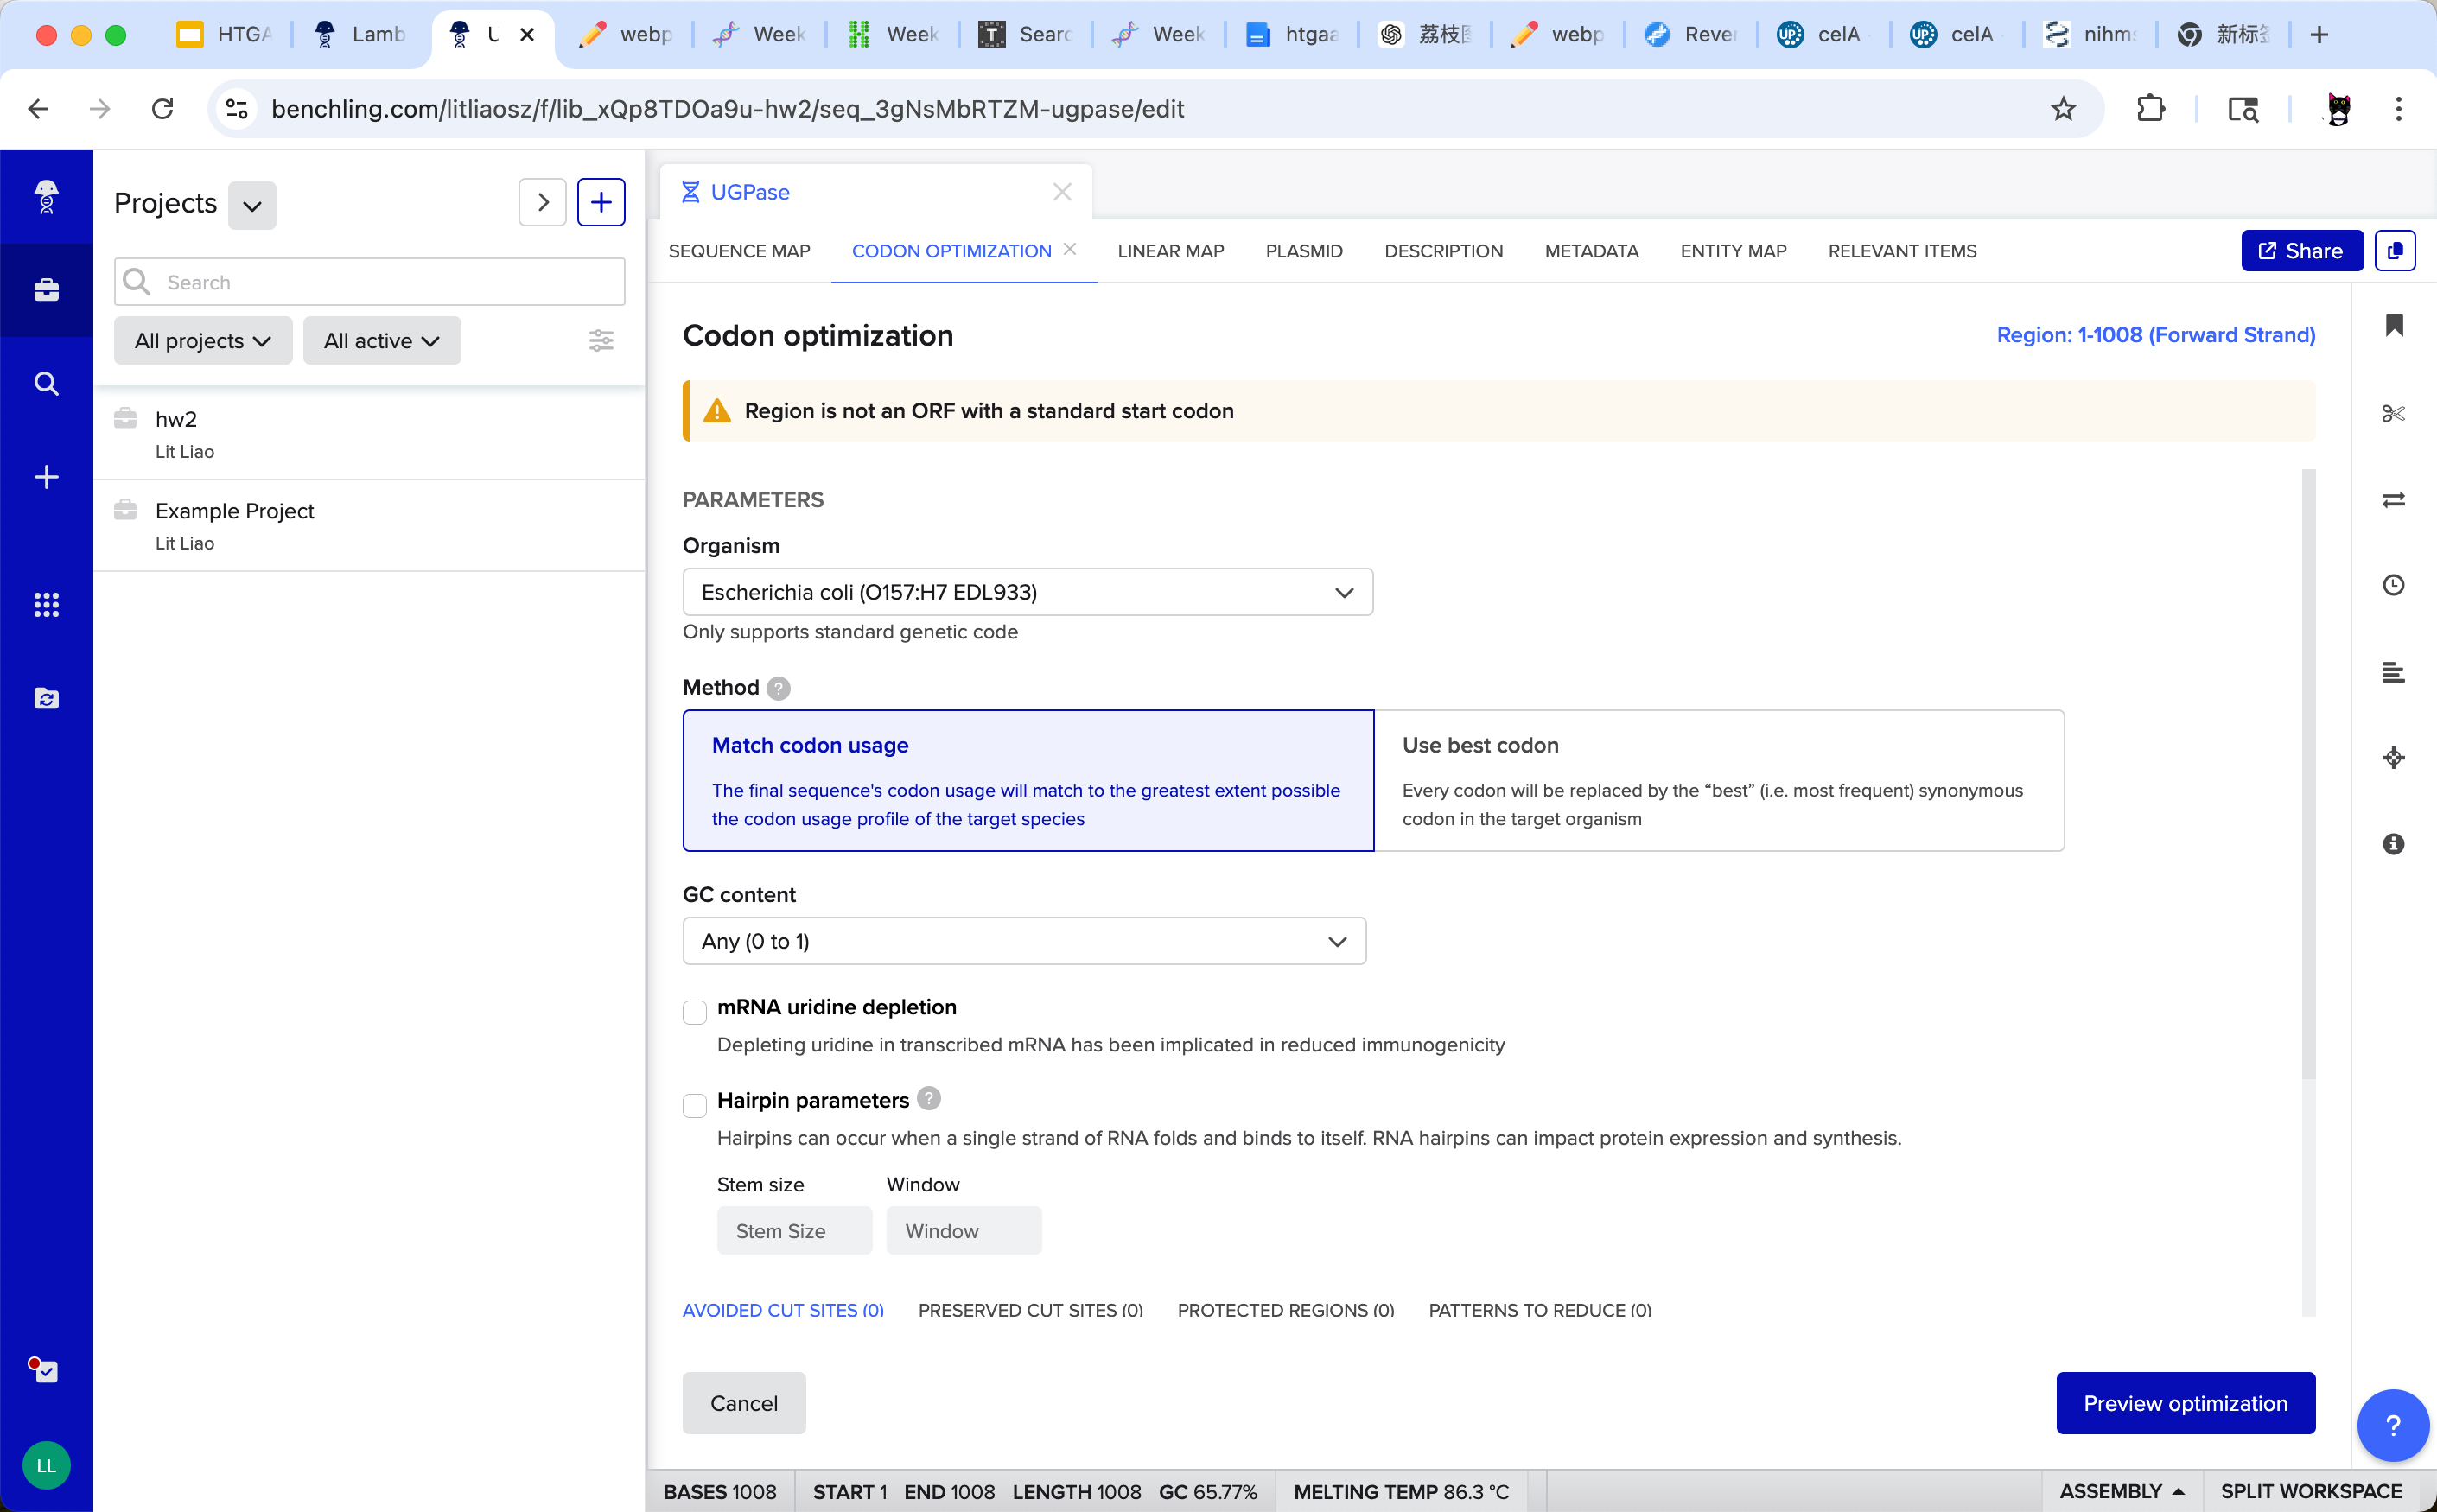
Task: Open the history clock icon
Action: [2393, 585]
